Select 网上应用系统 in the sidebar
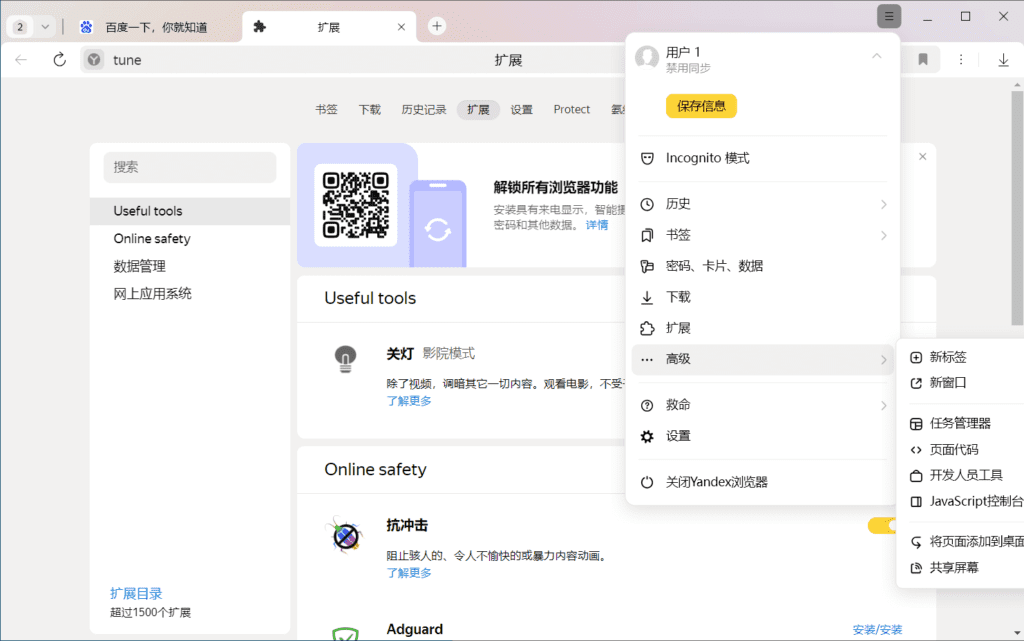 190,294
